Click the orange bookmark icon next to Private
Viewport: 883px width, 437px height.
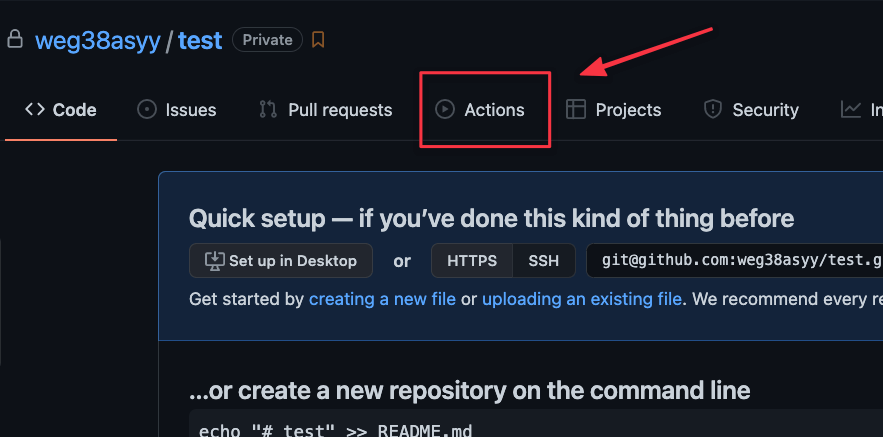pos(318,40)
